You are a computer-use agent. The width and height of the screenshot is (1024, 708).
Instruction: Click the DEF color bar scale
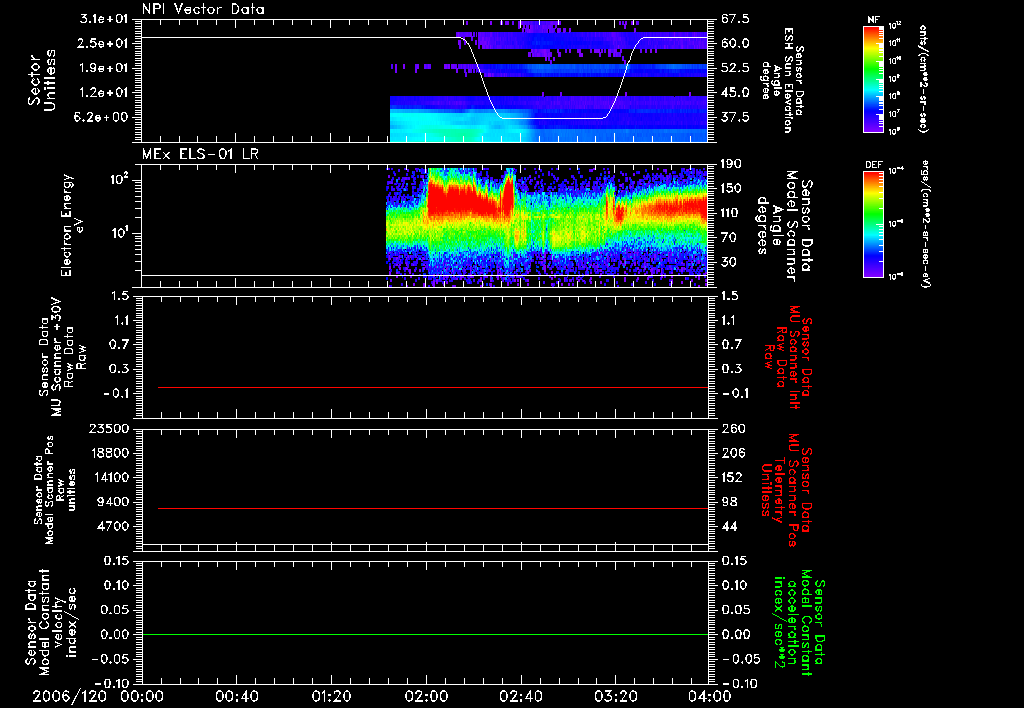coord(873,224)
